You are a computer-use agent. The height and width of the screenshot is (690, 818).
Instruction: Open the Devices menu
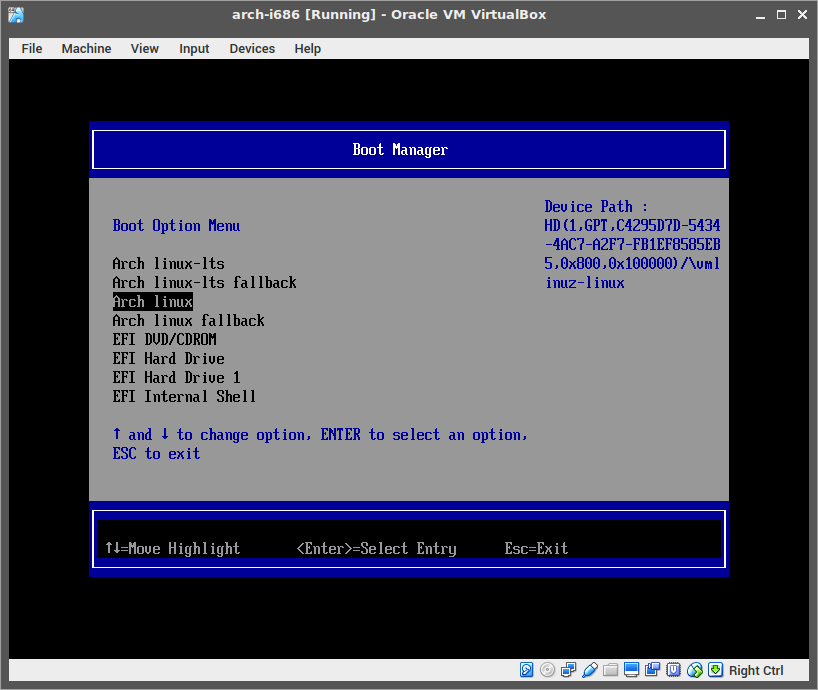coord(252,49)
